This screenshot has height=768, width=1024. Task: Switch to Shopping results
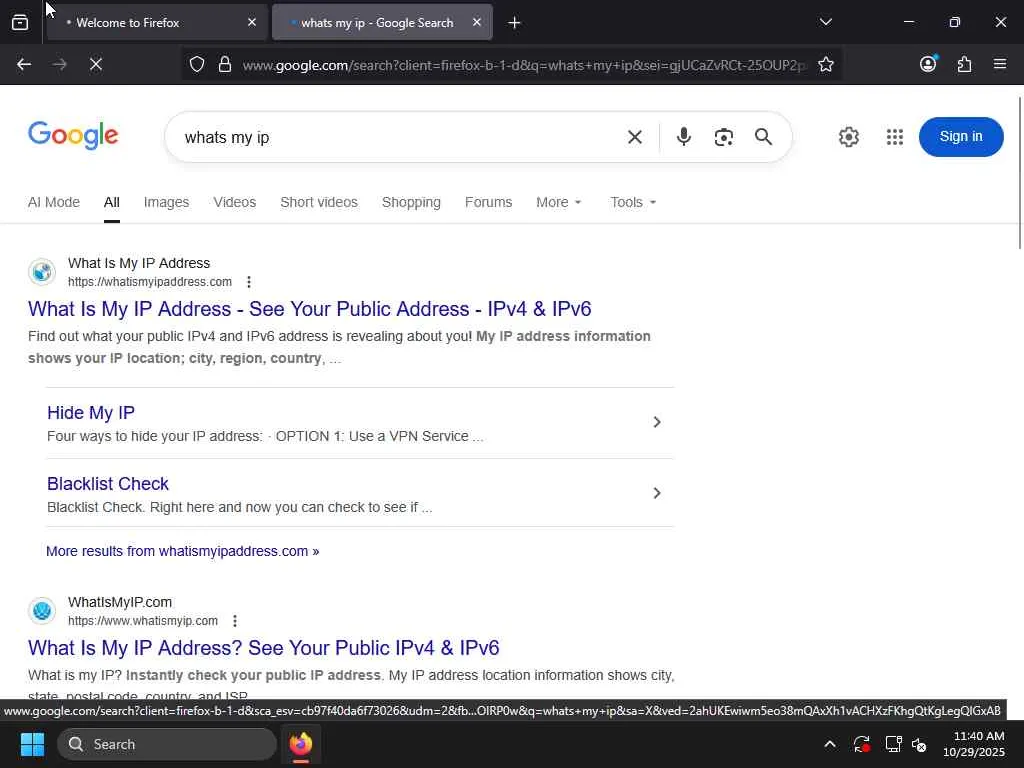point(411,202)
